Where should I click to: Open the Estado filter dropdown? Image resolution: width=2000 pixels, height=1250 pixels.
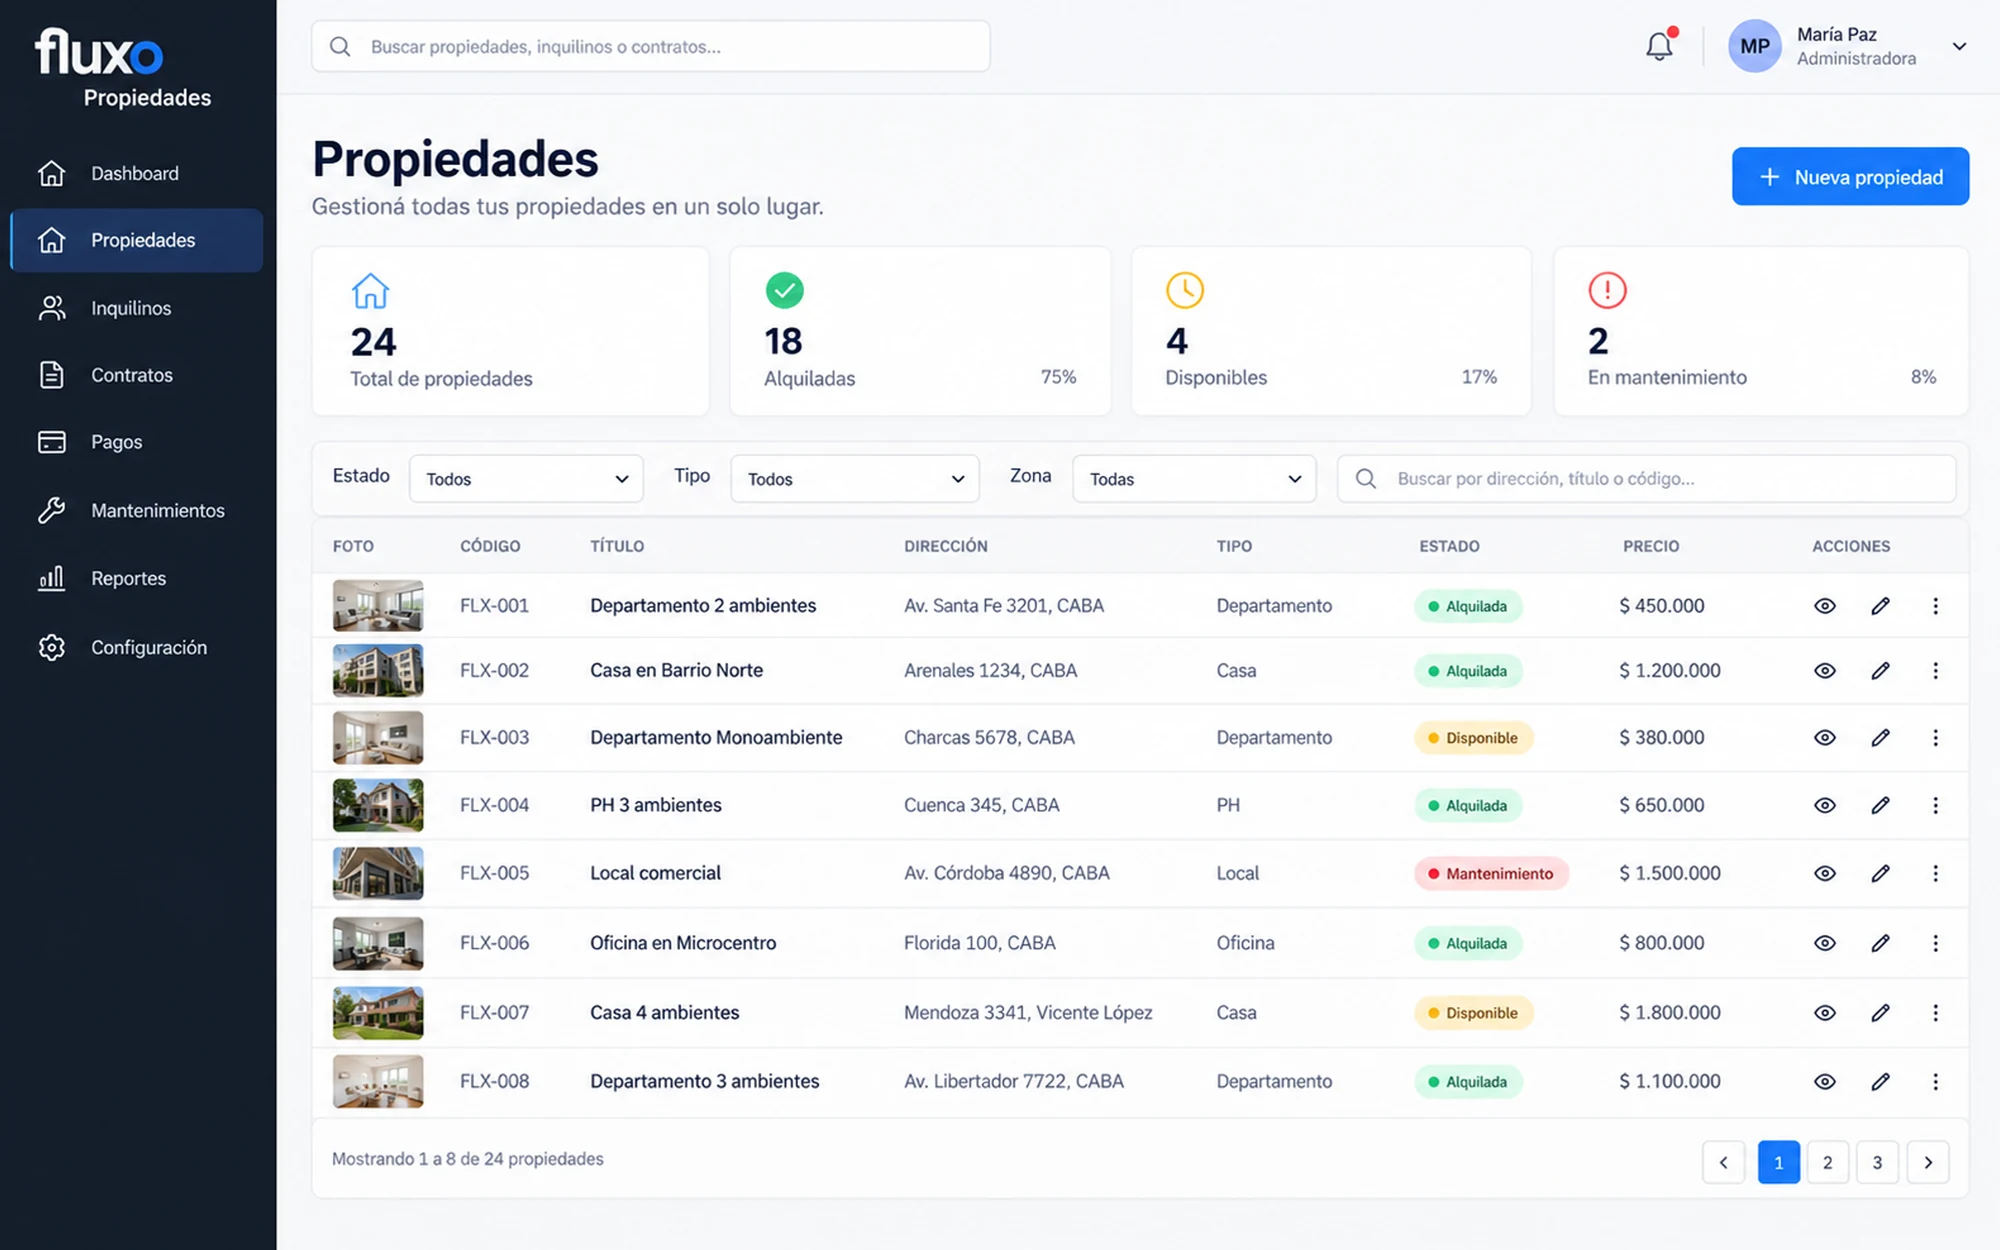[x=526, y=479]
